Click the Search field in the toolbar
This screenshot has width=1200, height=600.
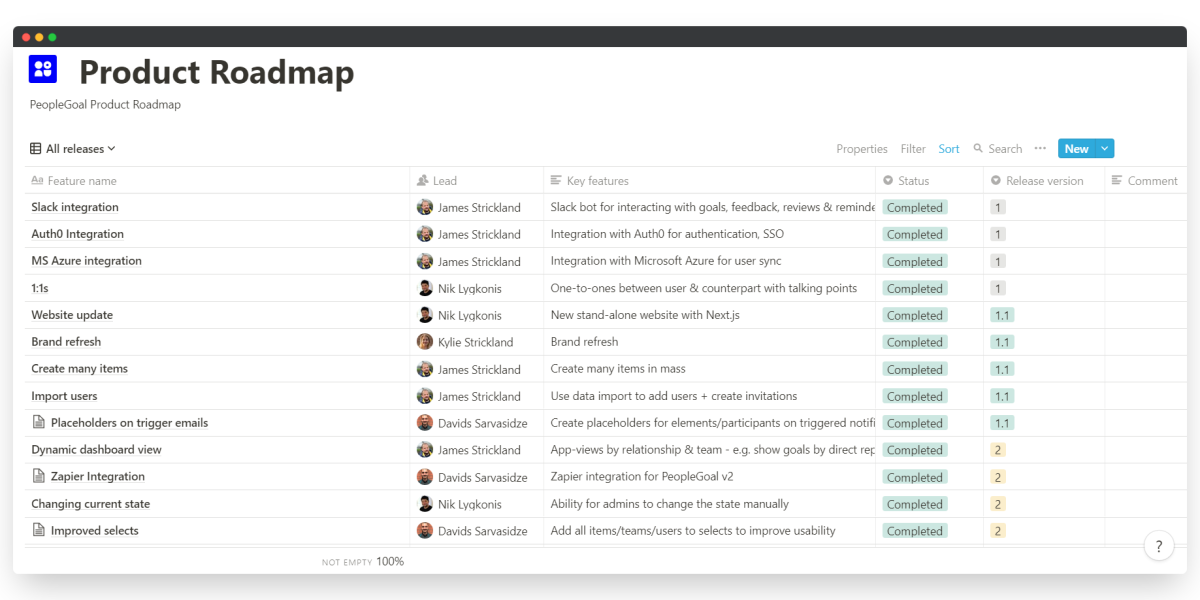point(998,149)
